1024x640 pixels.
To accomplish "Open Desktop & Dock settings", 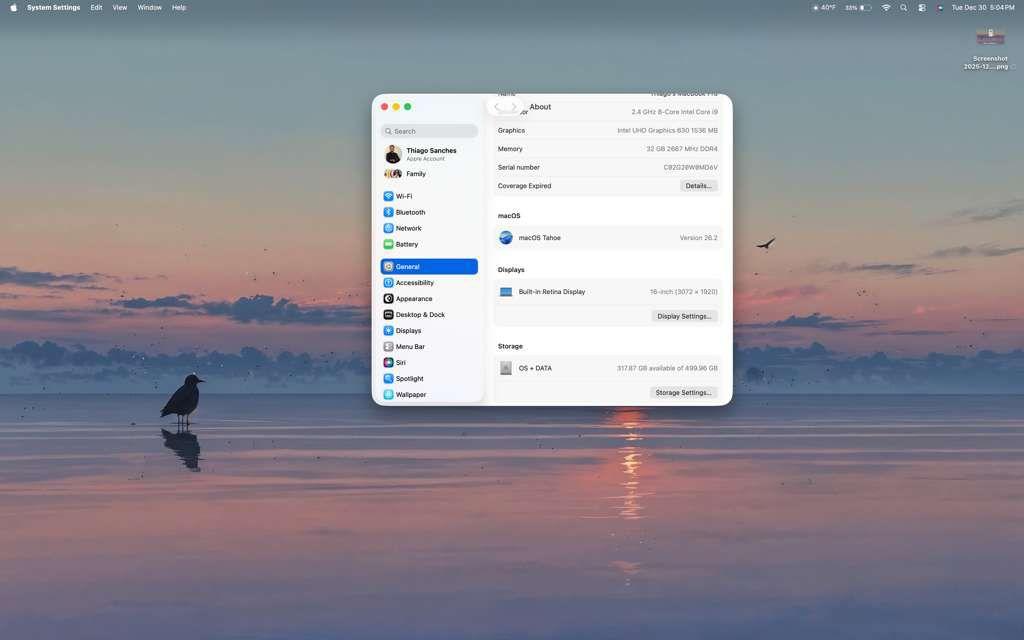I will coord(419,315).
